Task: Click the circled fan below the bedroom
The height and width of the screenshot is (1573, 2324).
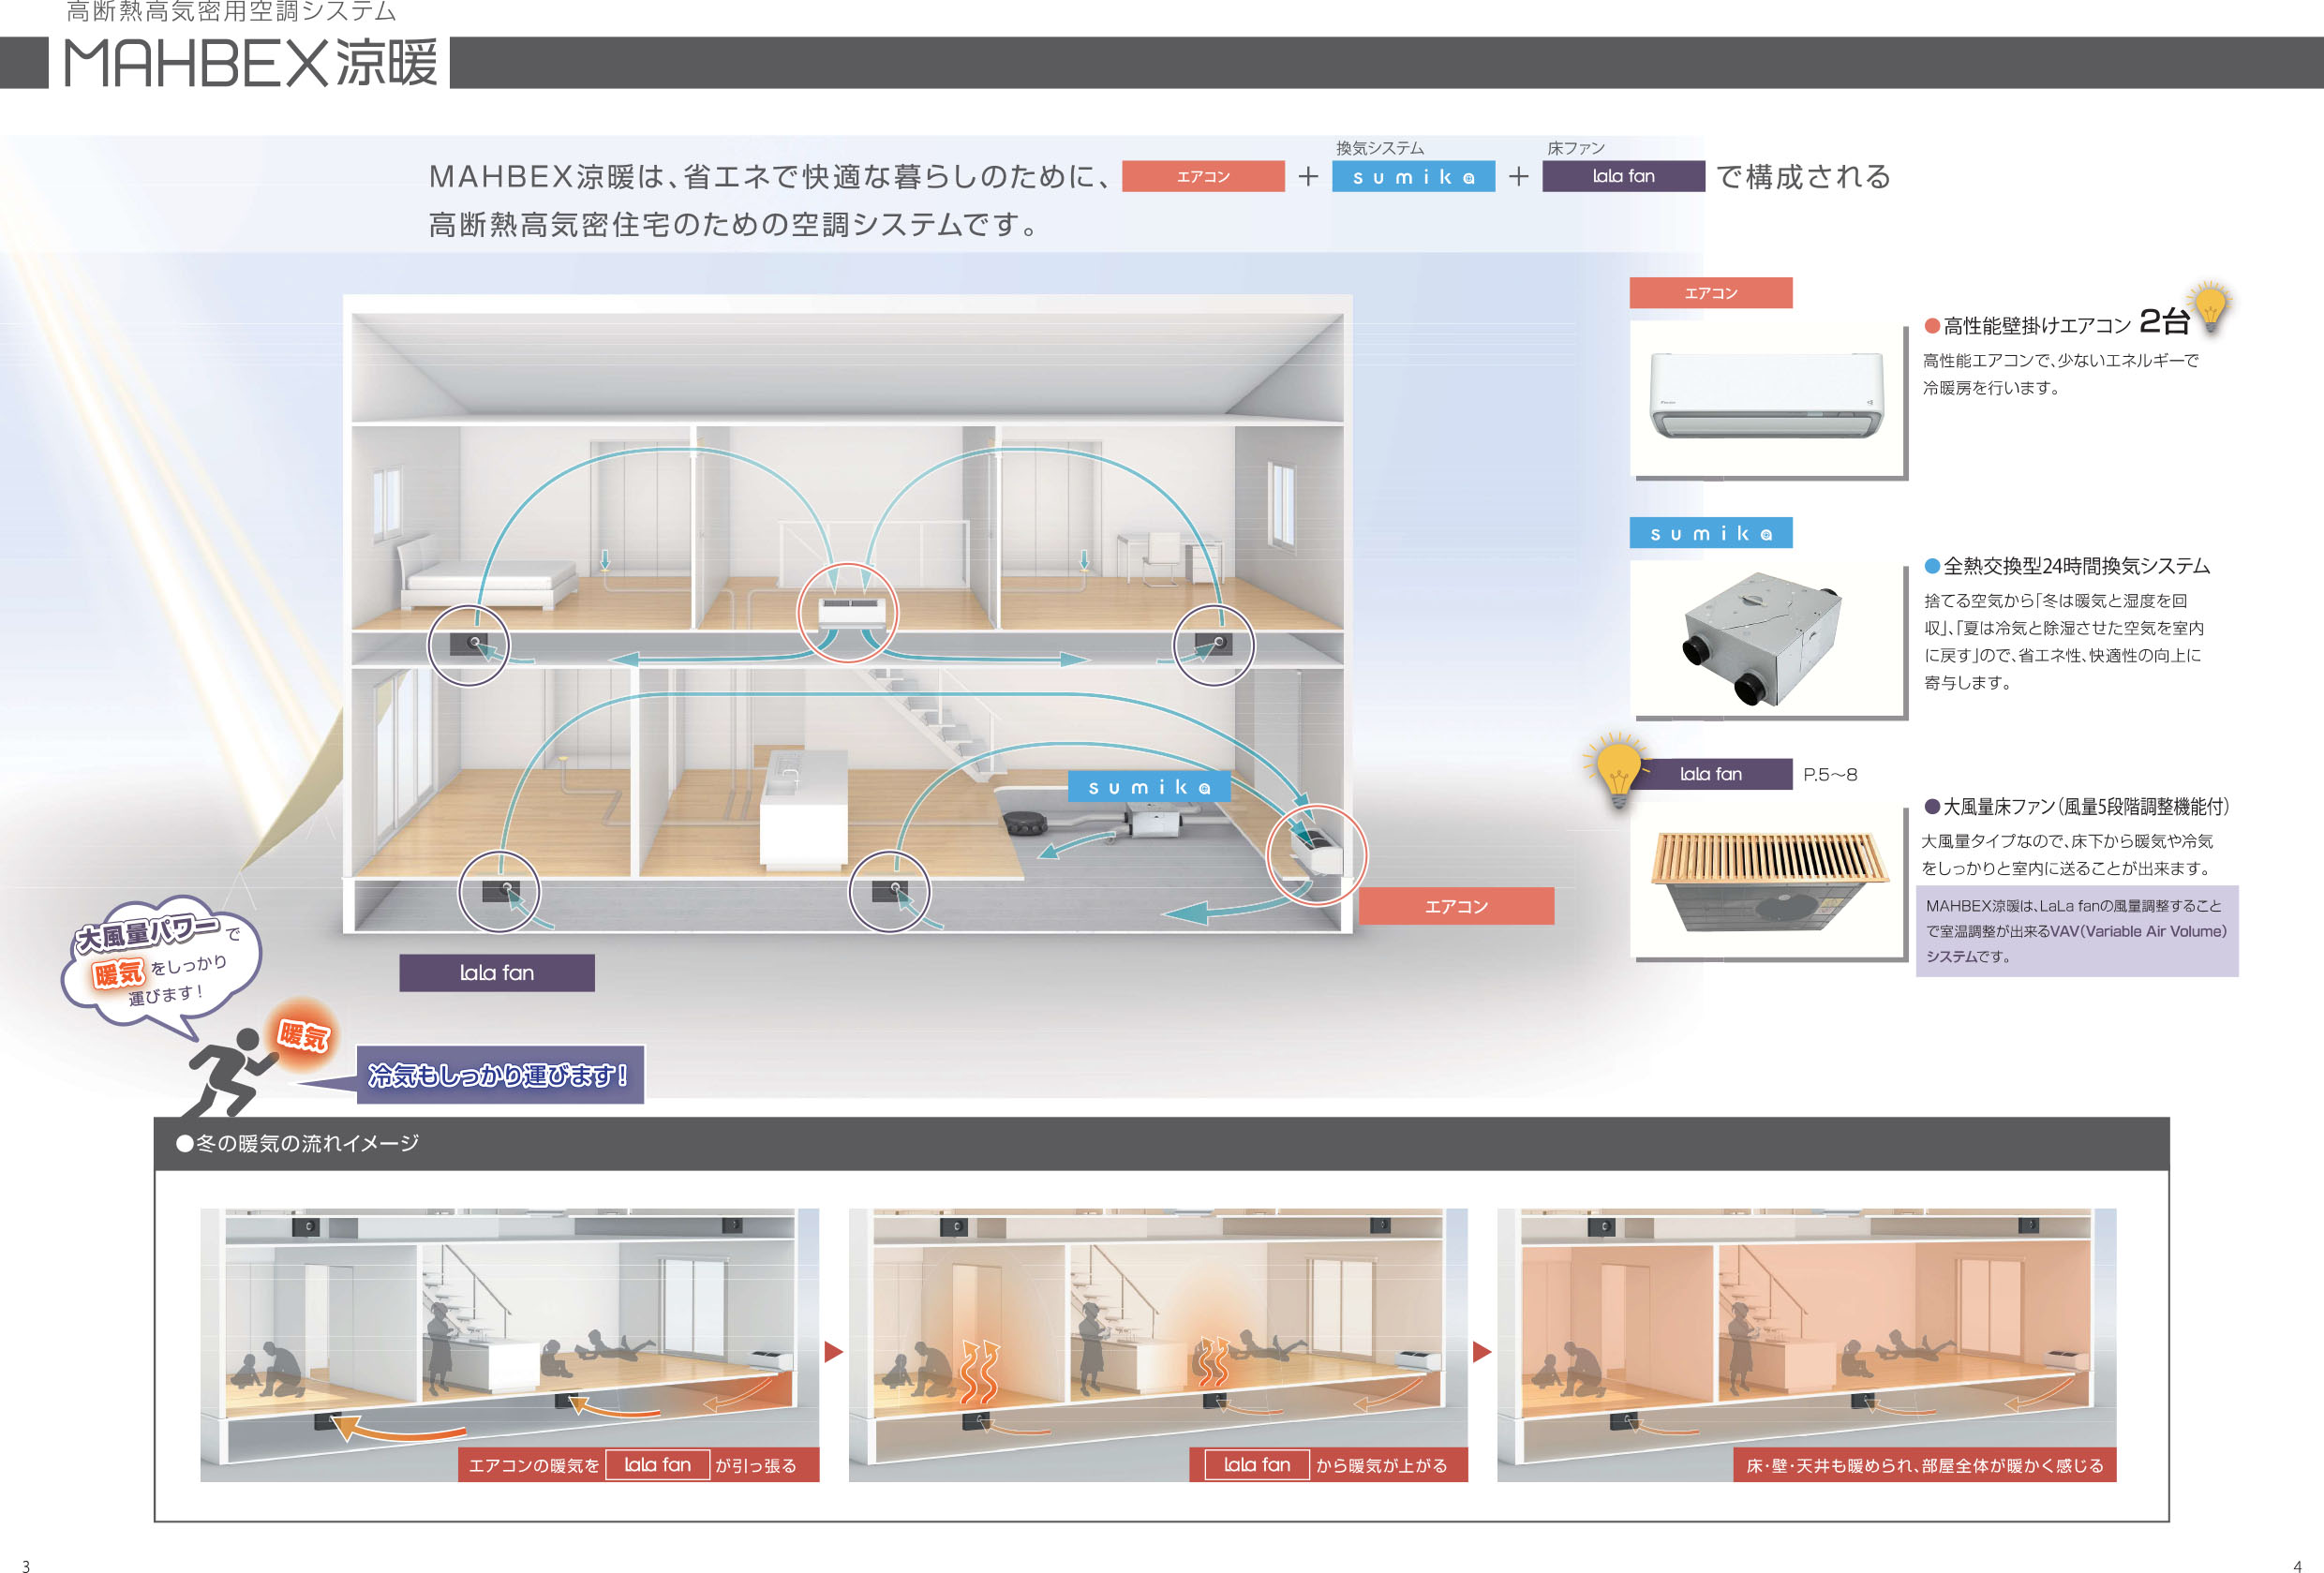Action: (x=468, y=645)
